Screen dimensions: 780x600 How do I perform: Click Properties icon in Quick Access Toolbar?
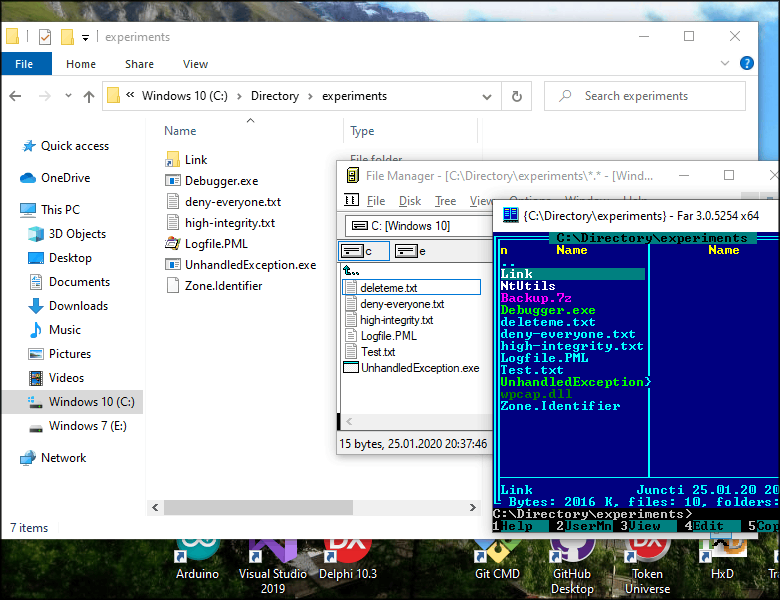point(44,37)
